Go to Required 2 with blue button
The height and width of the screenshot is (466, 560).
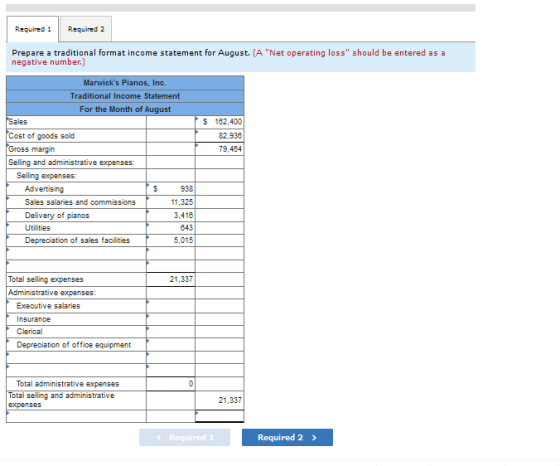287,437
